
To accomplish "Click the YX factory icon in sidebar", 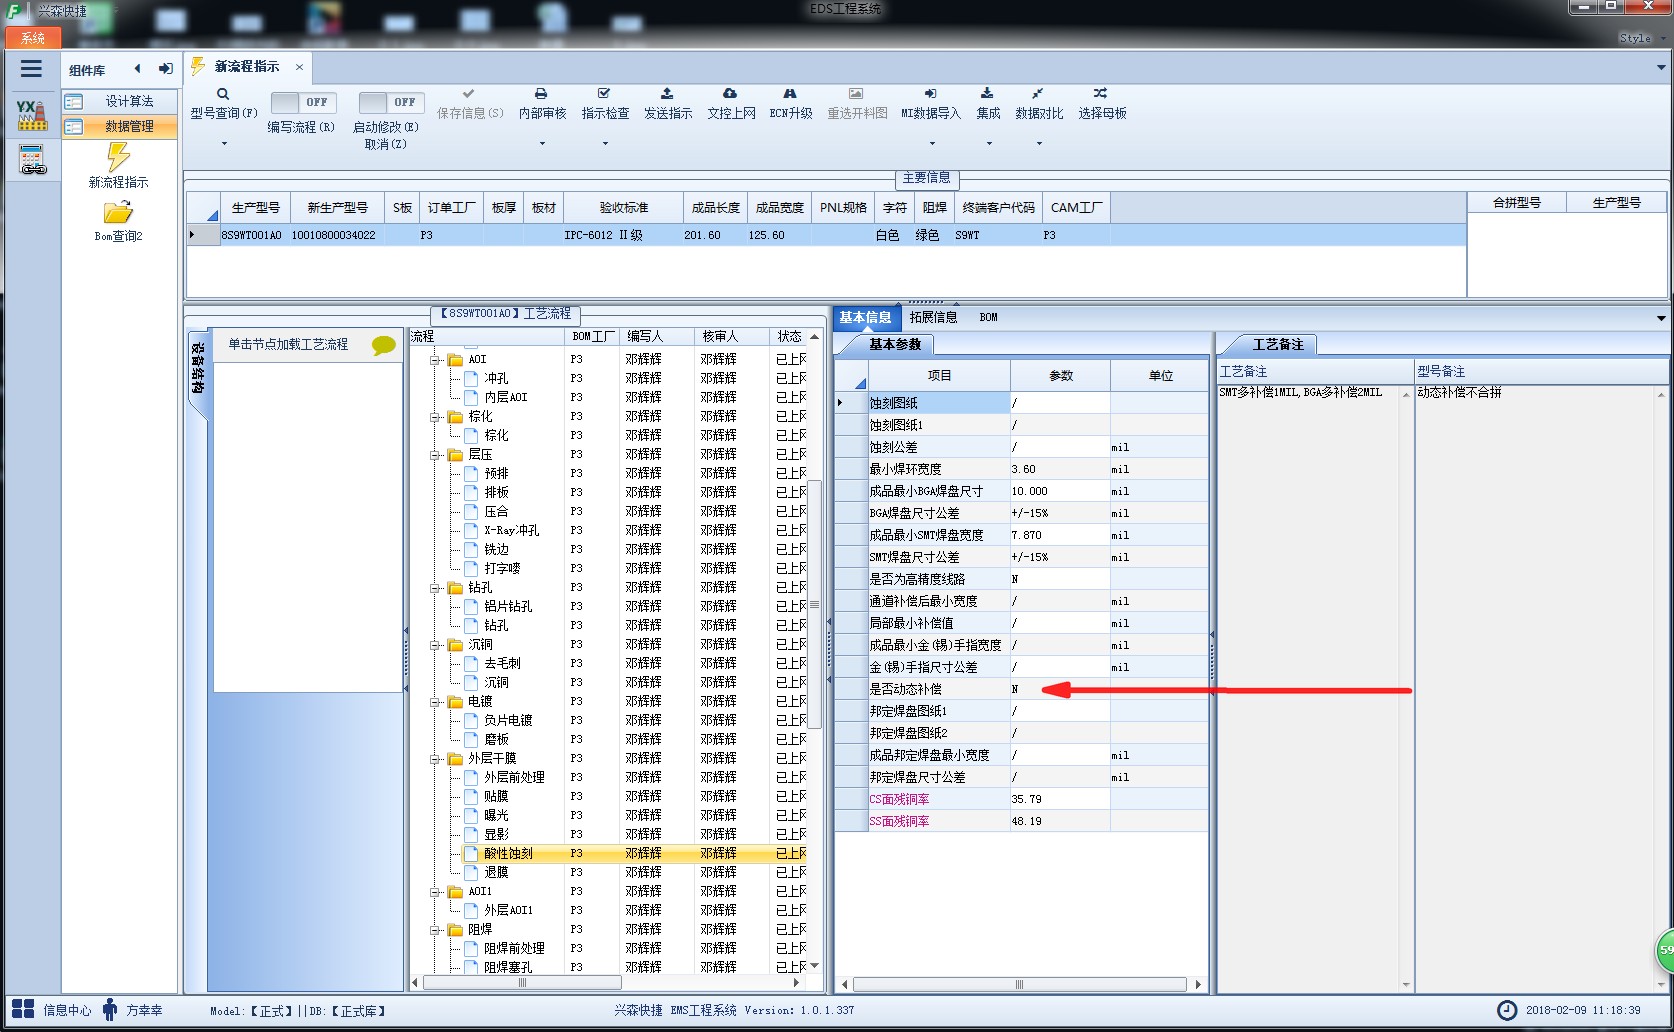I will (32, 114).
